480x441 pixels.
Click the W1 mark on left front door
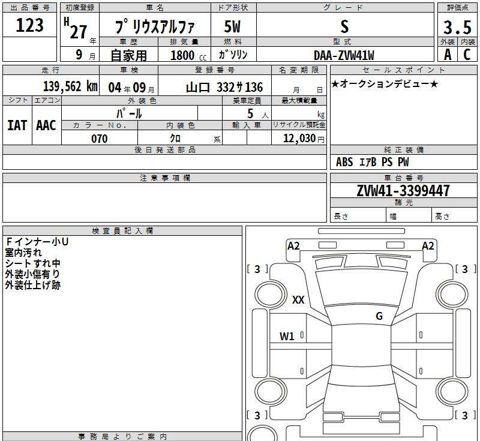click(287, 336)
